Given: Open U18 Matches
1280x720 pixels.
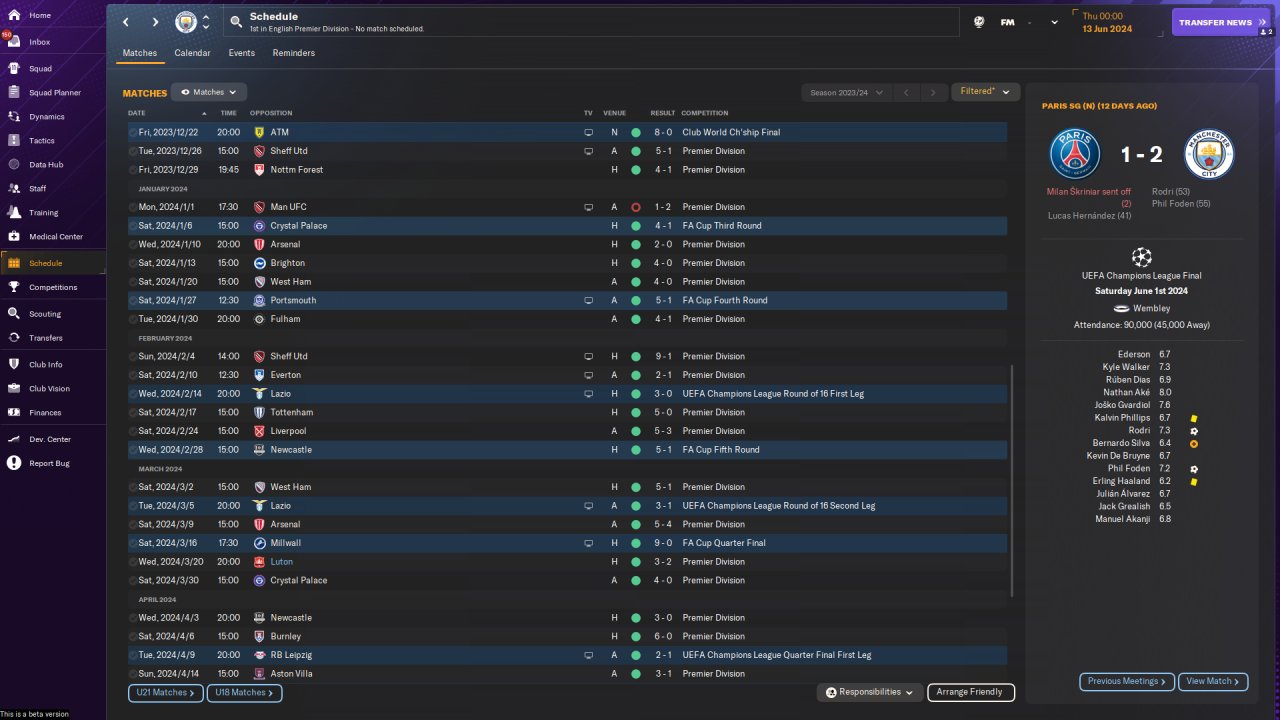Looking at the screenshot, I should coord(244,692).
